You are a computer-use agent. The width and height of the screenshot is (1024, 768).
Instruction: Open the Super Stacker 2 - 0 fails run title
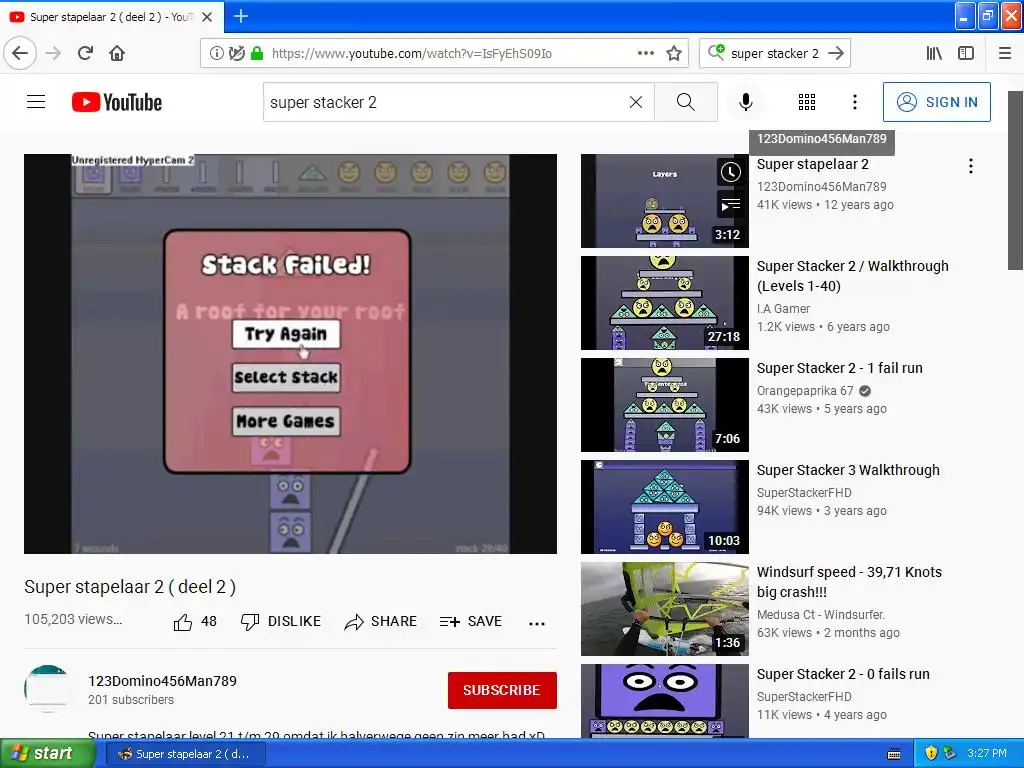click(x=843, y=674)
